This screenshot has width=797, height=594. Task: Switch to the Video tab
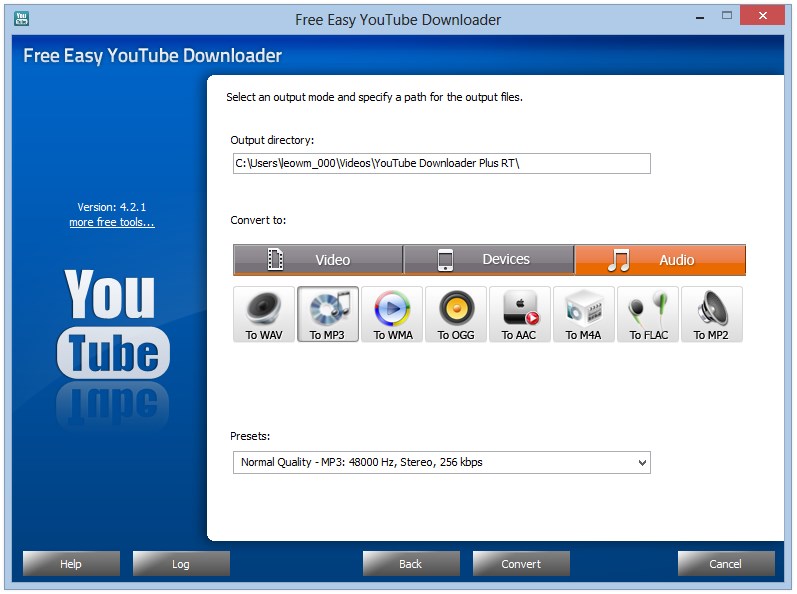pos(318,260)
